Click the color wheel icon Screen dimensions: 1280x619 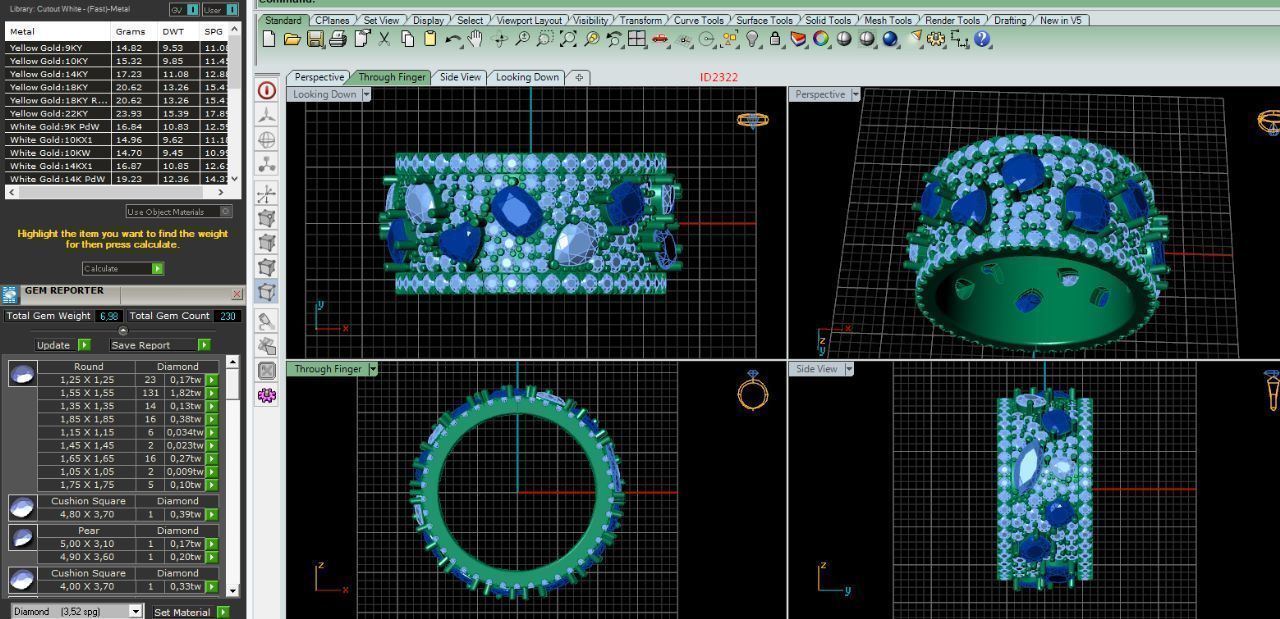click(821, 39)
